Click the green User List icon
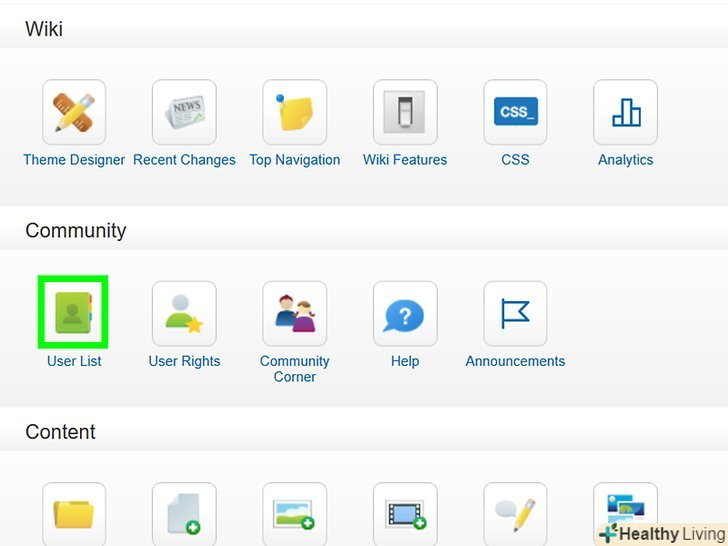Screen dimensions: 728x546 pos(73,313)
